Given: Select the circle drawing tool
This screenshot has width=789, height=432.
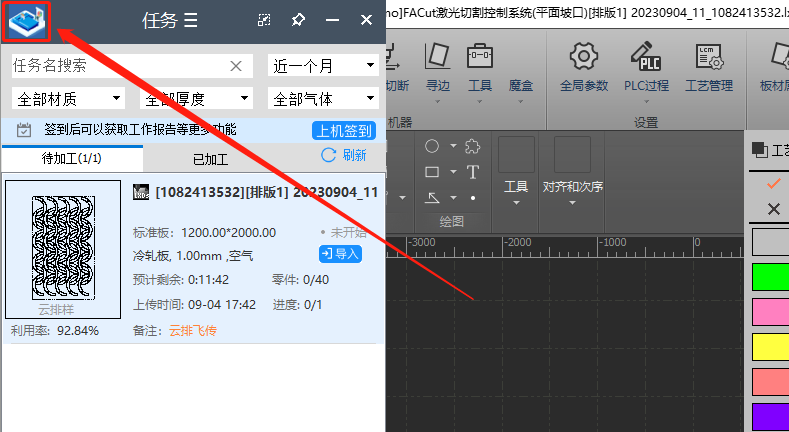Looking at the screenshot, I should (x=432, y=146).
